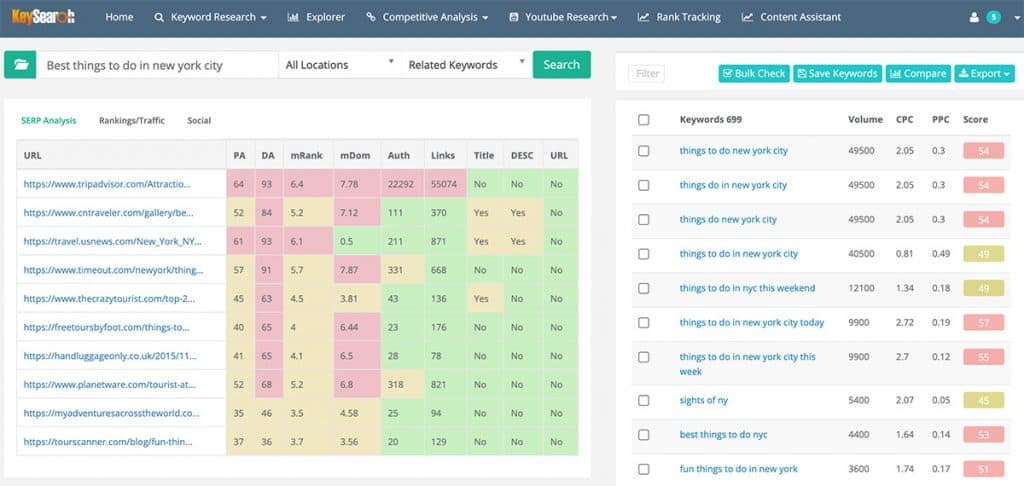Image resolution: width=1024 pixels, height=486 pixels.
Task: Open the Explorer bar chart menu item
Action: coord(316,18)
